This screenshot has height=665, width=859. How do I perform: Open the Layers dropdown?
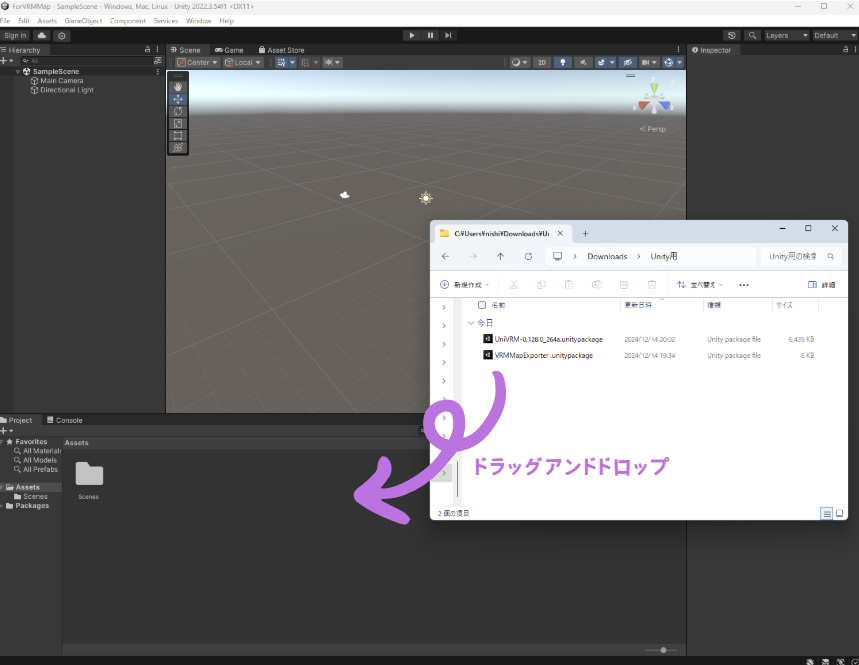coord(786,36)
